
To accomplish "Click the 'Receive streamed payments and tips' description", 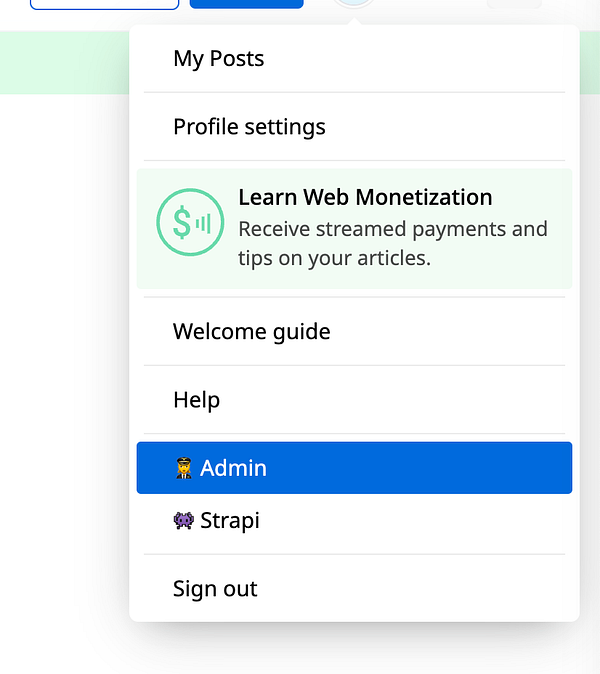I will click(393, 243).
